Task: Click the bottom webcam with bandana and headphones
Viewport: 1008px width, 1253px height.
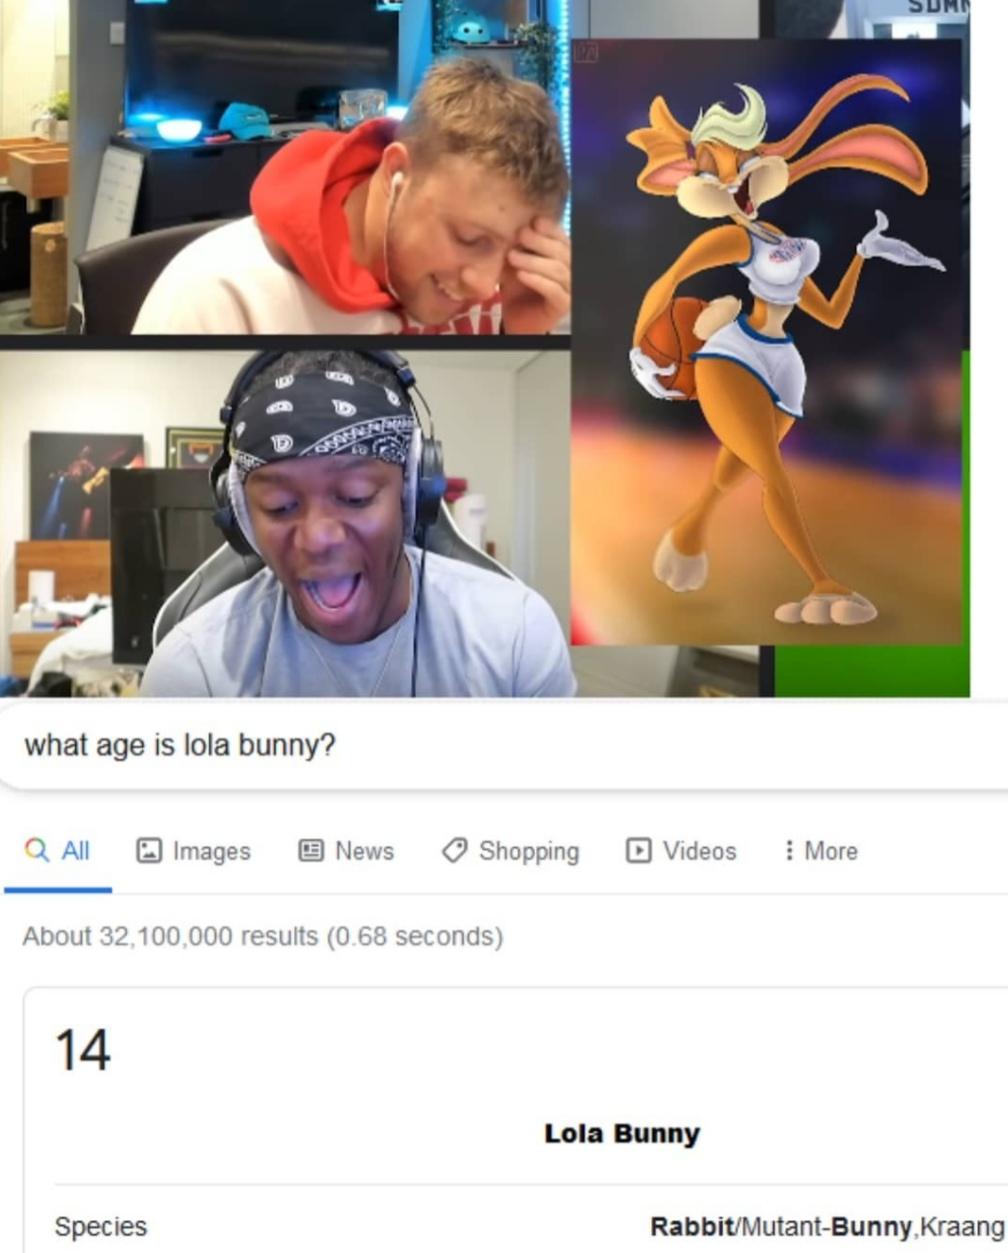Action: pos(285,522)
